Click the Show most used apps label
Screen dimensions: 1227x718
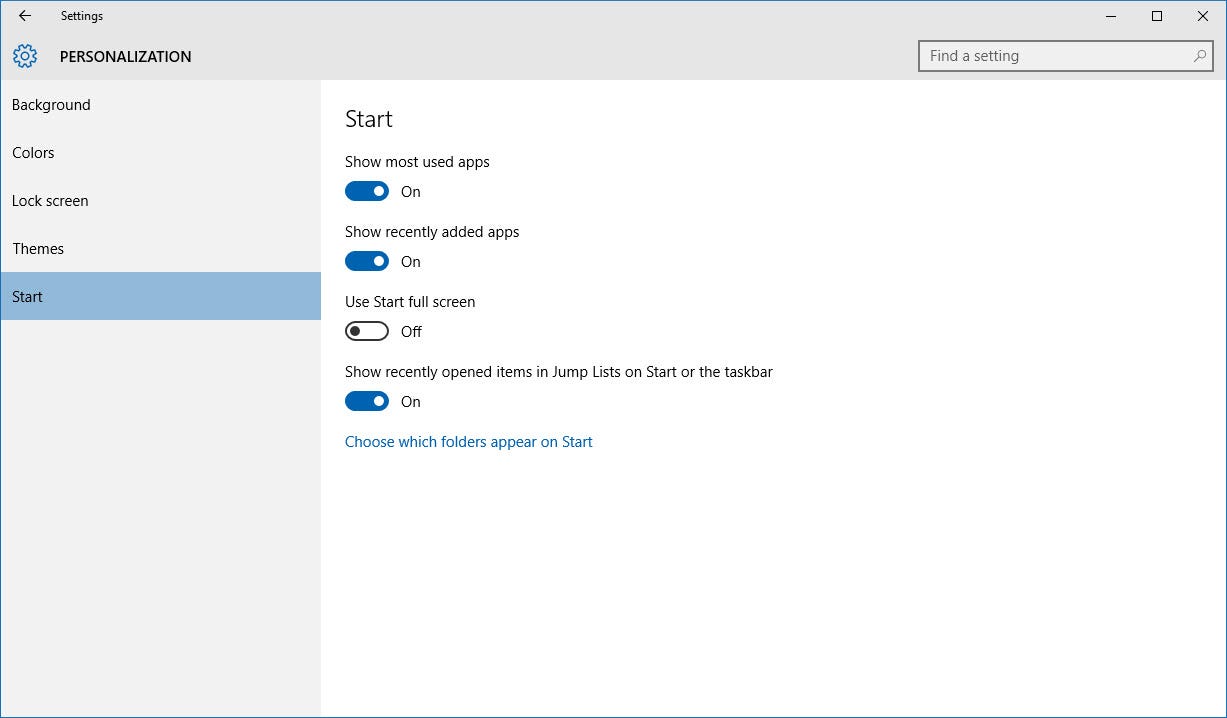[416, 161]
